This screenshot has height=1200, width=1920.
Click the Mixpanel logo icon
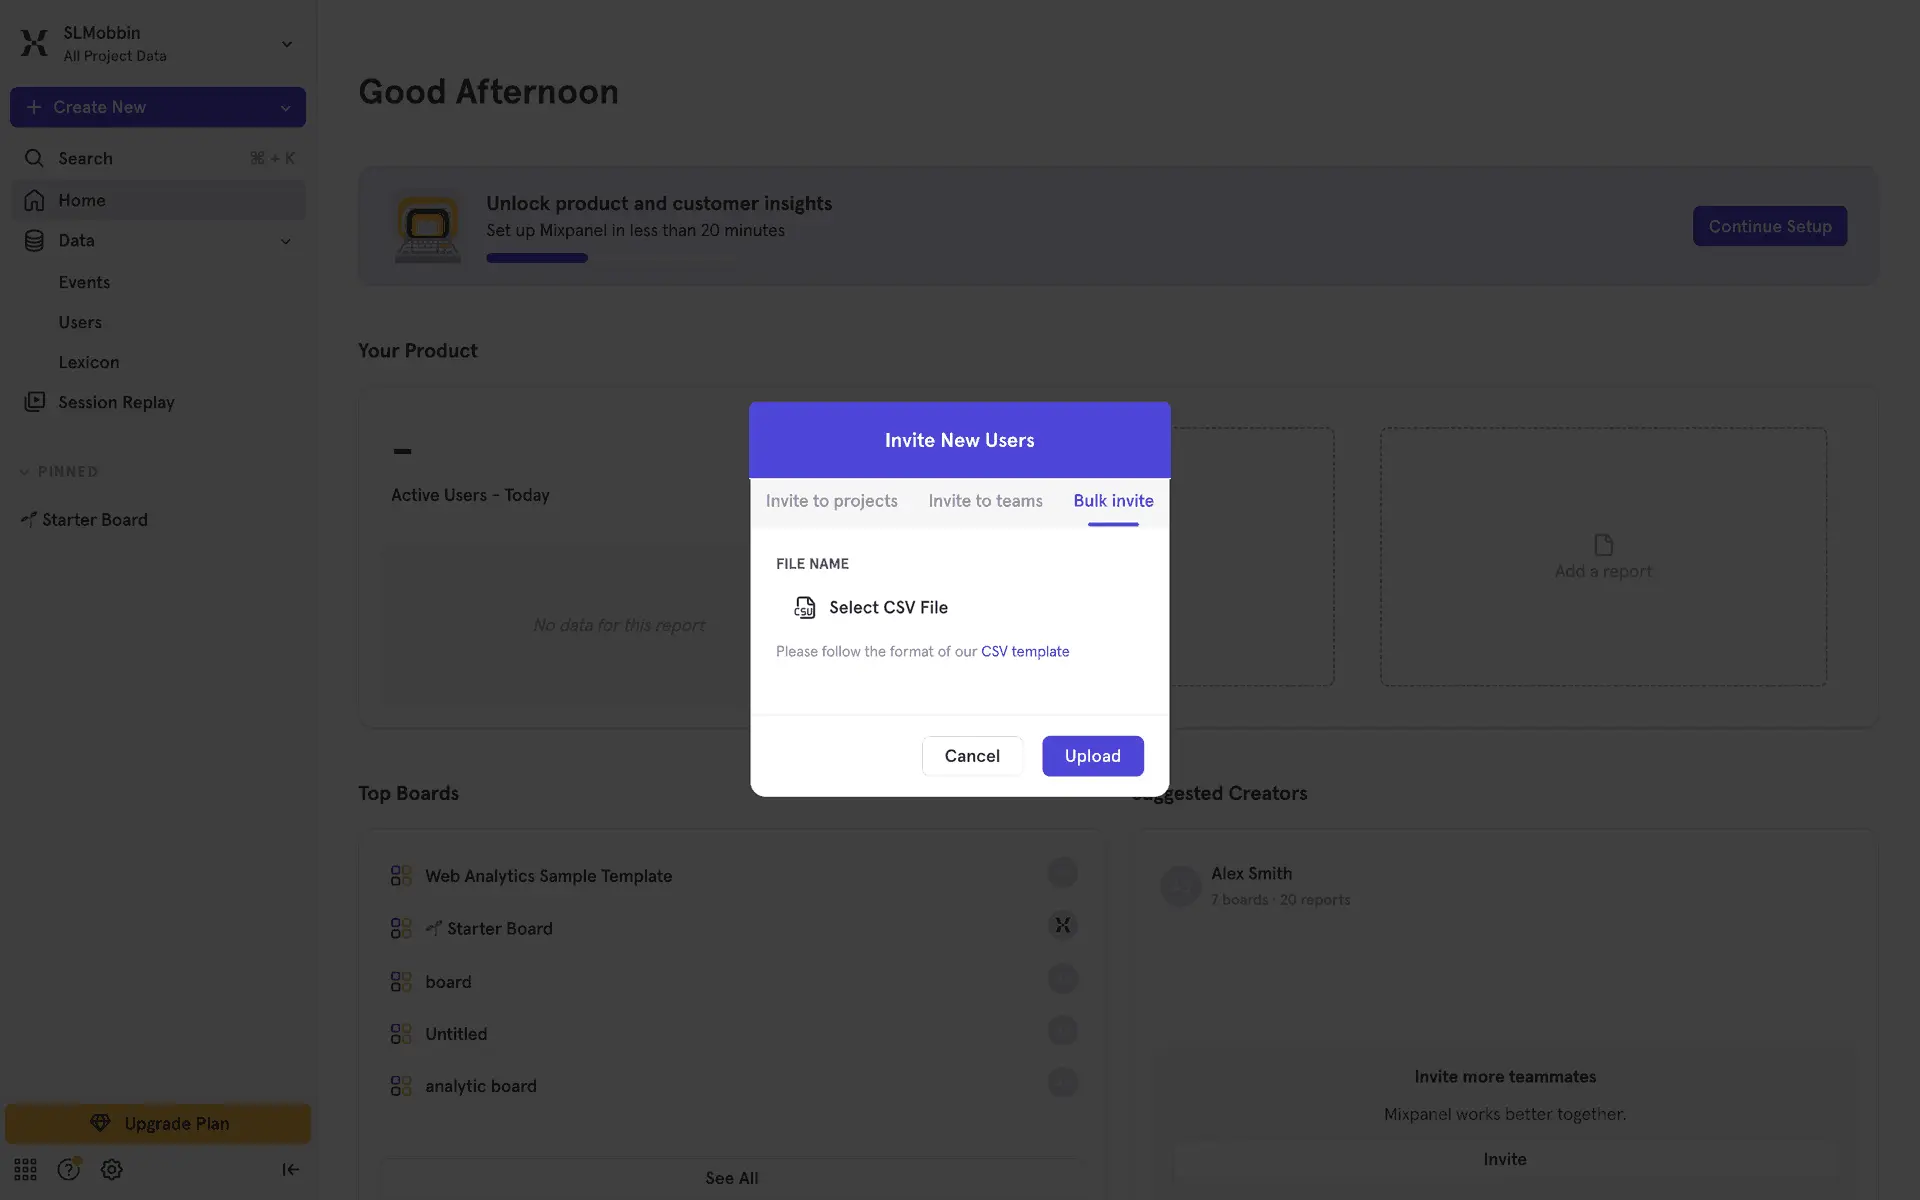34,43
